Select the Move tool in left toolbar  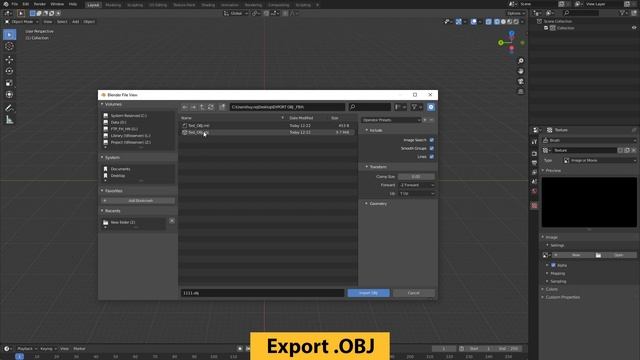pos(9,60)
